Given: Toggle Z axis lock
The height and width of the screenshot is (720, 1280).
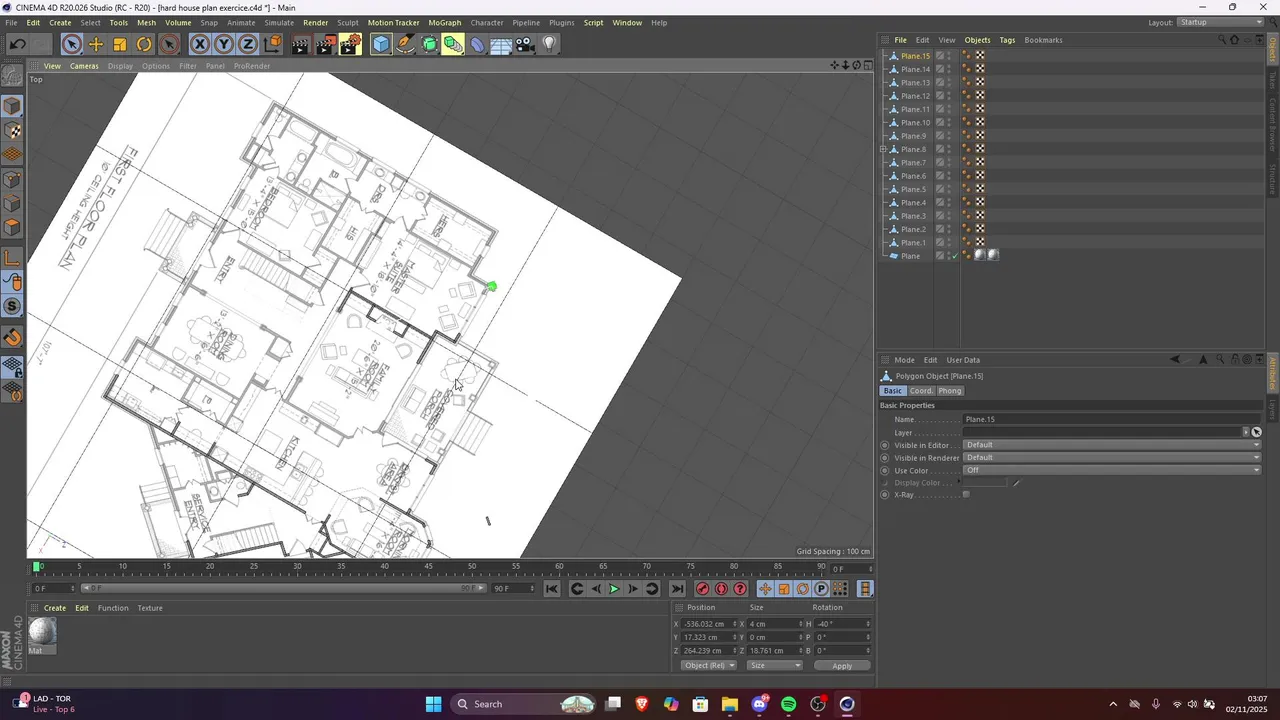Looking at the screenshot, I should [248, 44].
